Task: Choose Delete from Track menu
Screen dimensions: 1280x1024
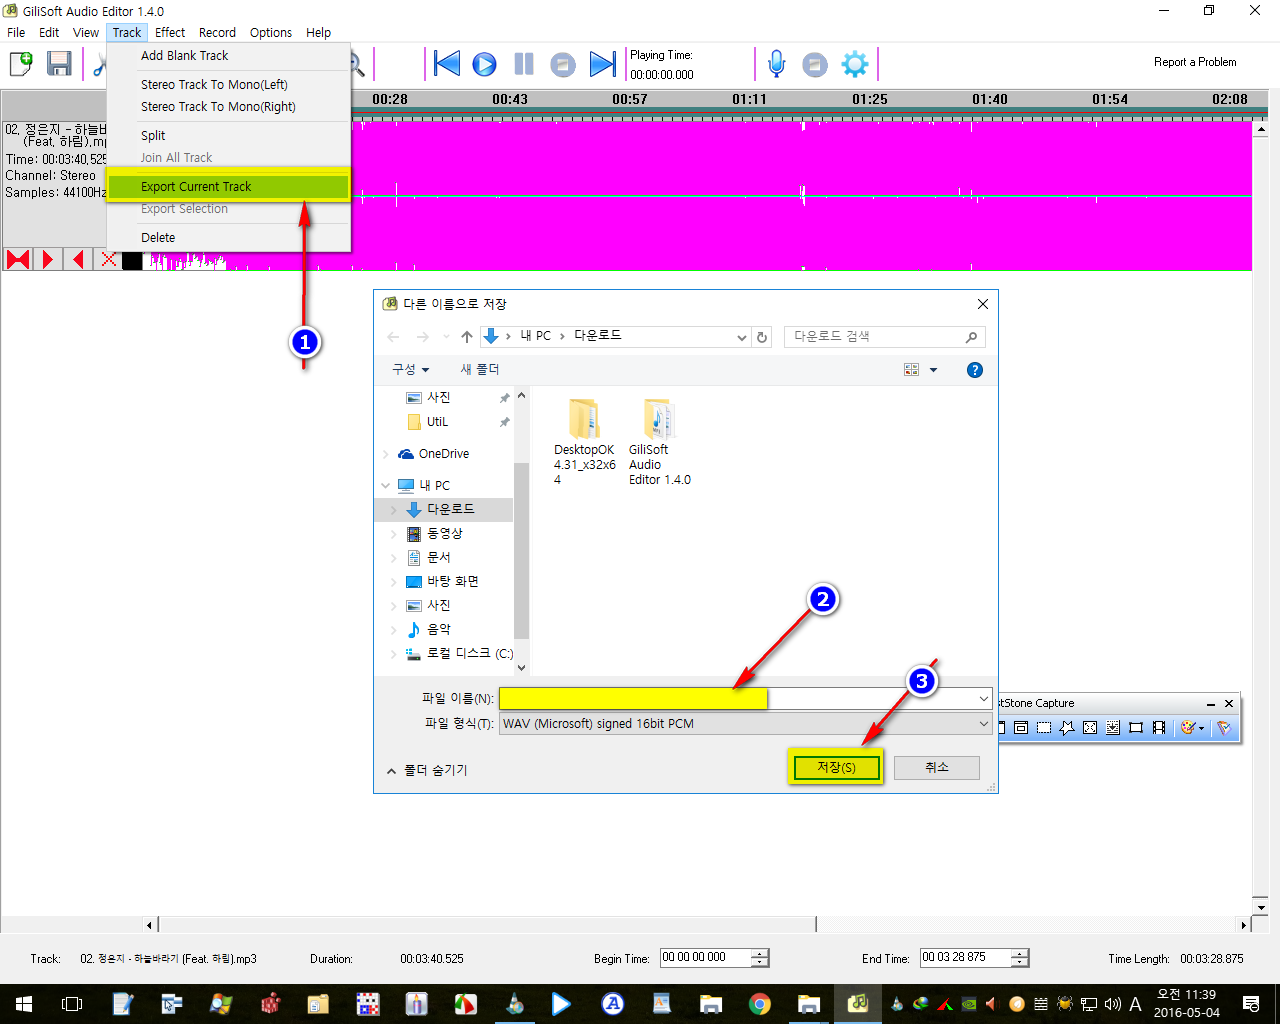Action: [x=229, y=238]
